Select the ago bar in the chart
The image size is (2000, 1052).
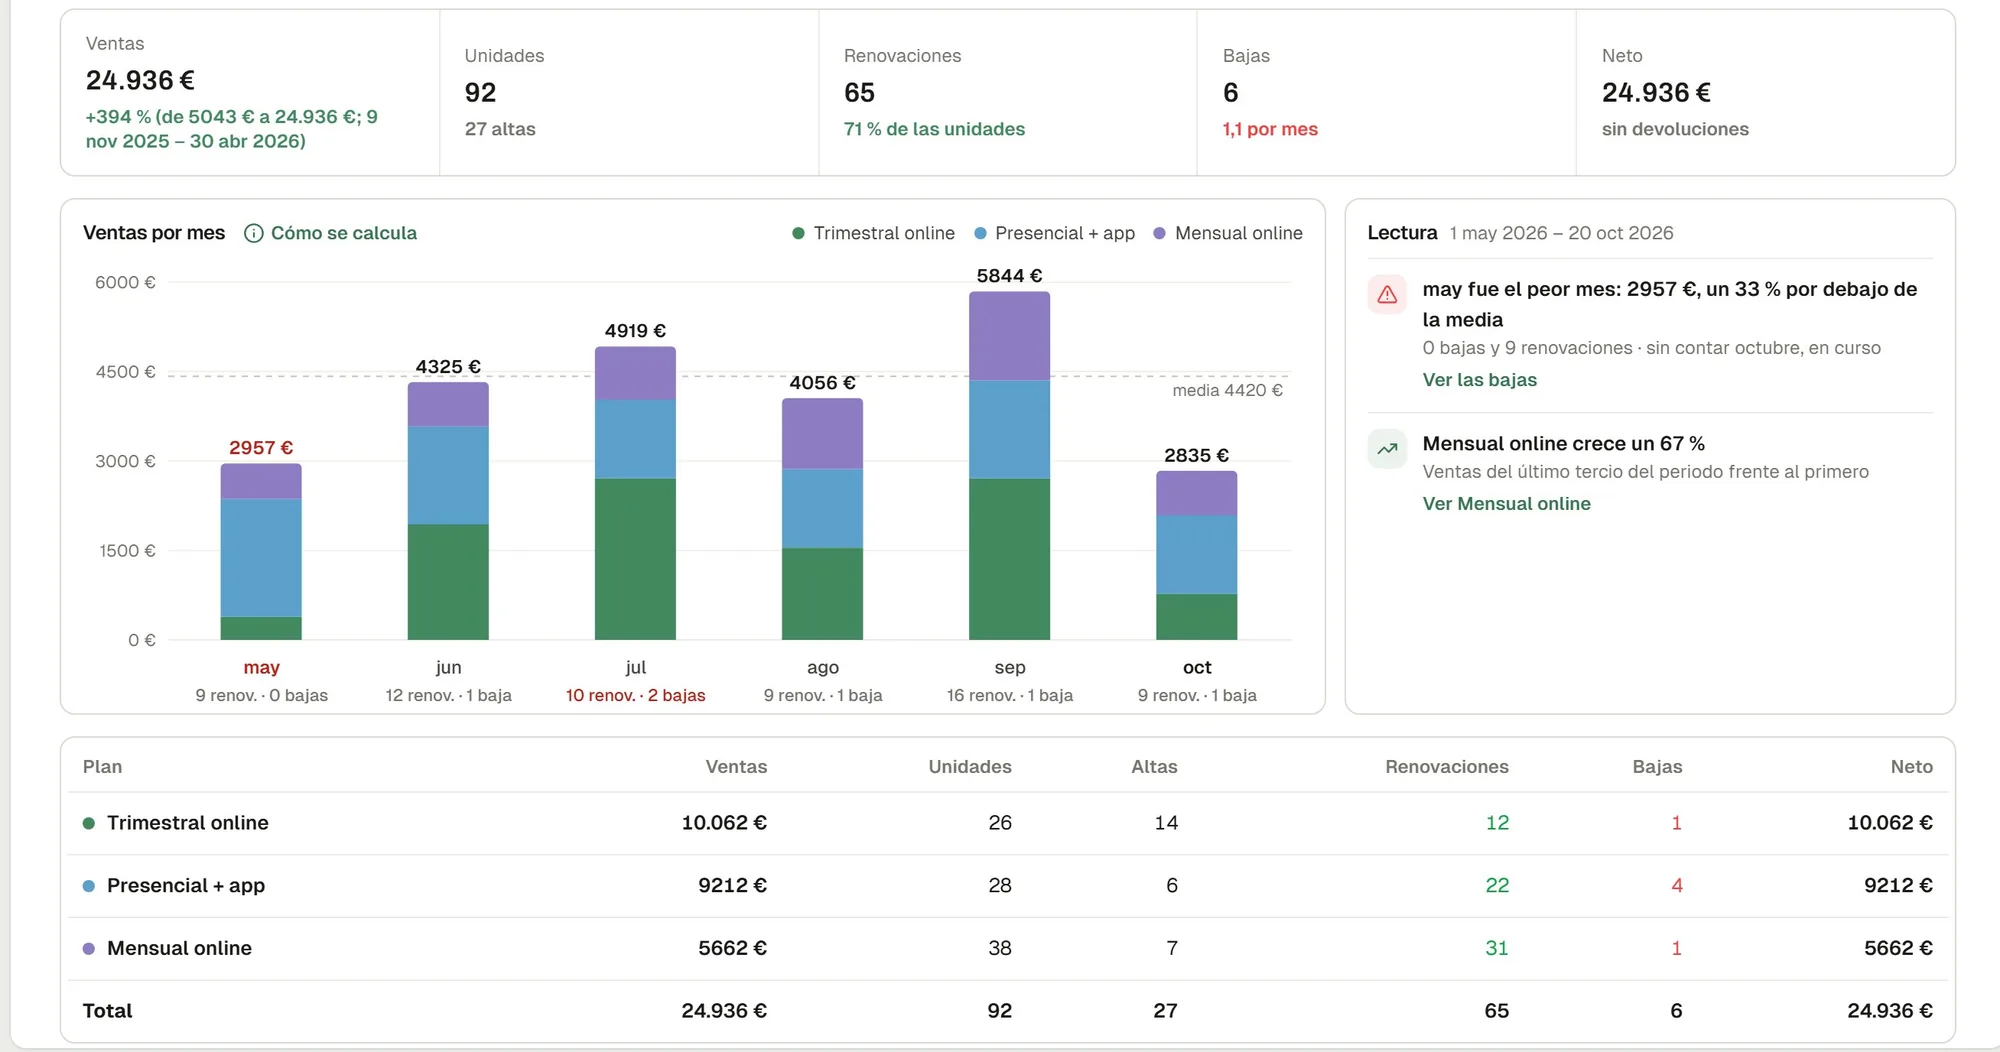click(x=822, y=519)
